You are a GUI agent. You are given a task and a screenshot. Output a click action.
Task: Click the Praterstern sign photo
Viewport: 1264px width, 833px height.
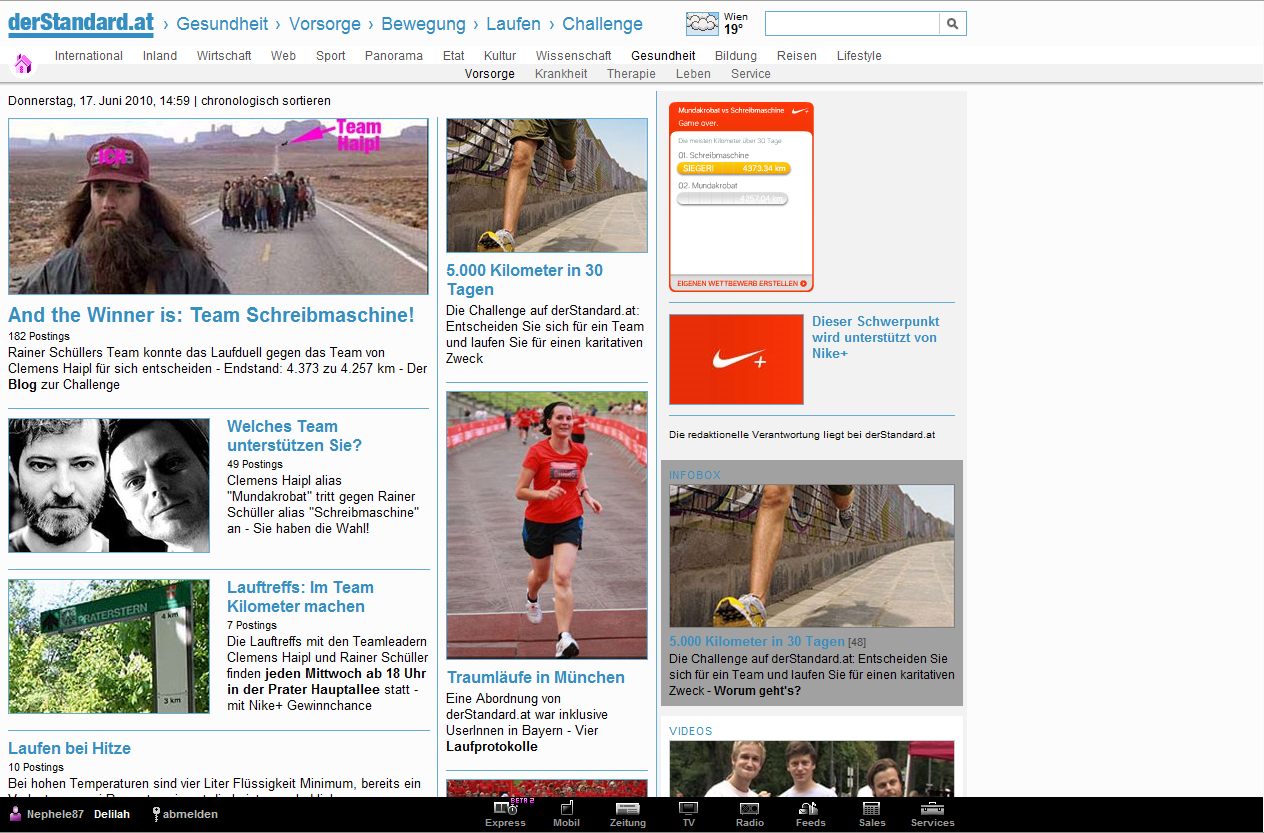point(109,646)
